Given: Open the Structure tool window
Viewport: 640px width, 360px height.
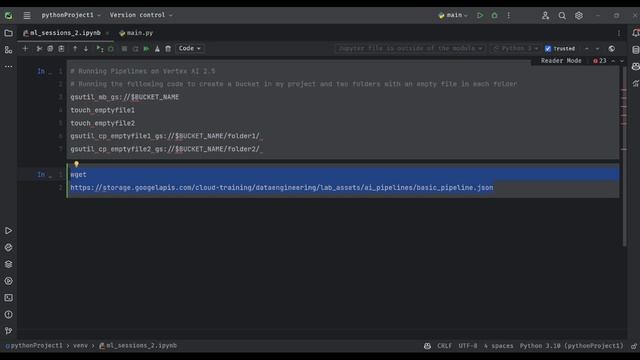Looking at the screenshot, I should (x=8, y=50).
